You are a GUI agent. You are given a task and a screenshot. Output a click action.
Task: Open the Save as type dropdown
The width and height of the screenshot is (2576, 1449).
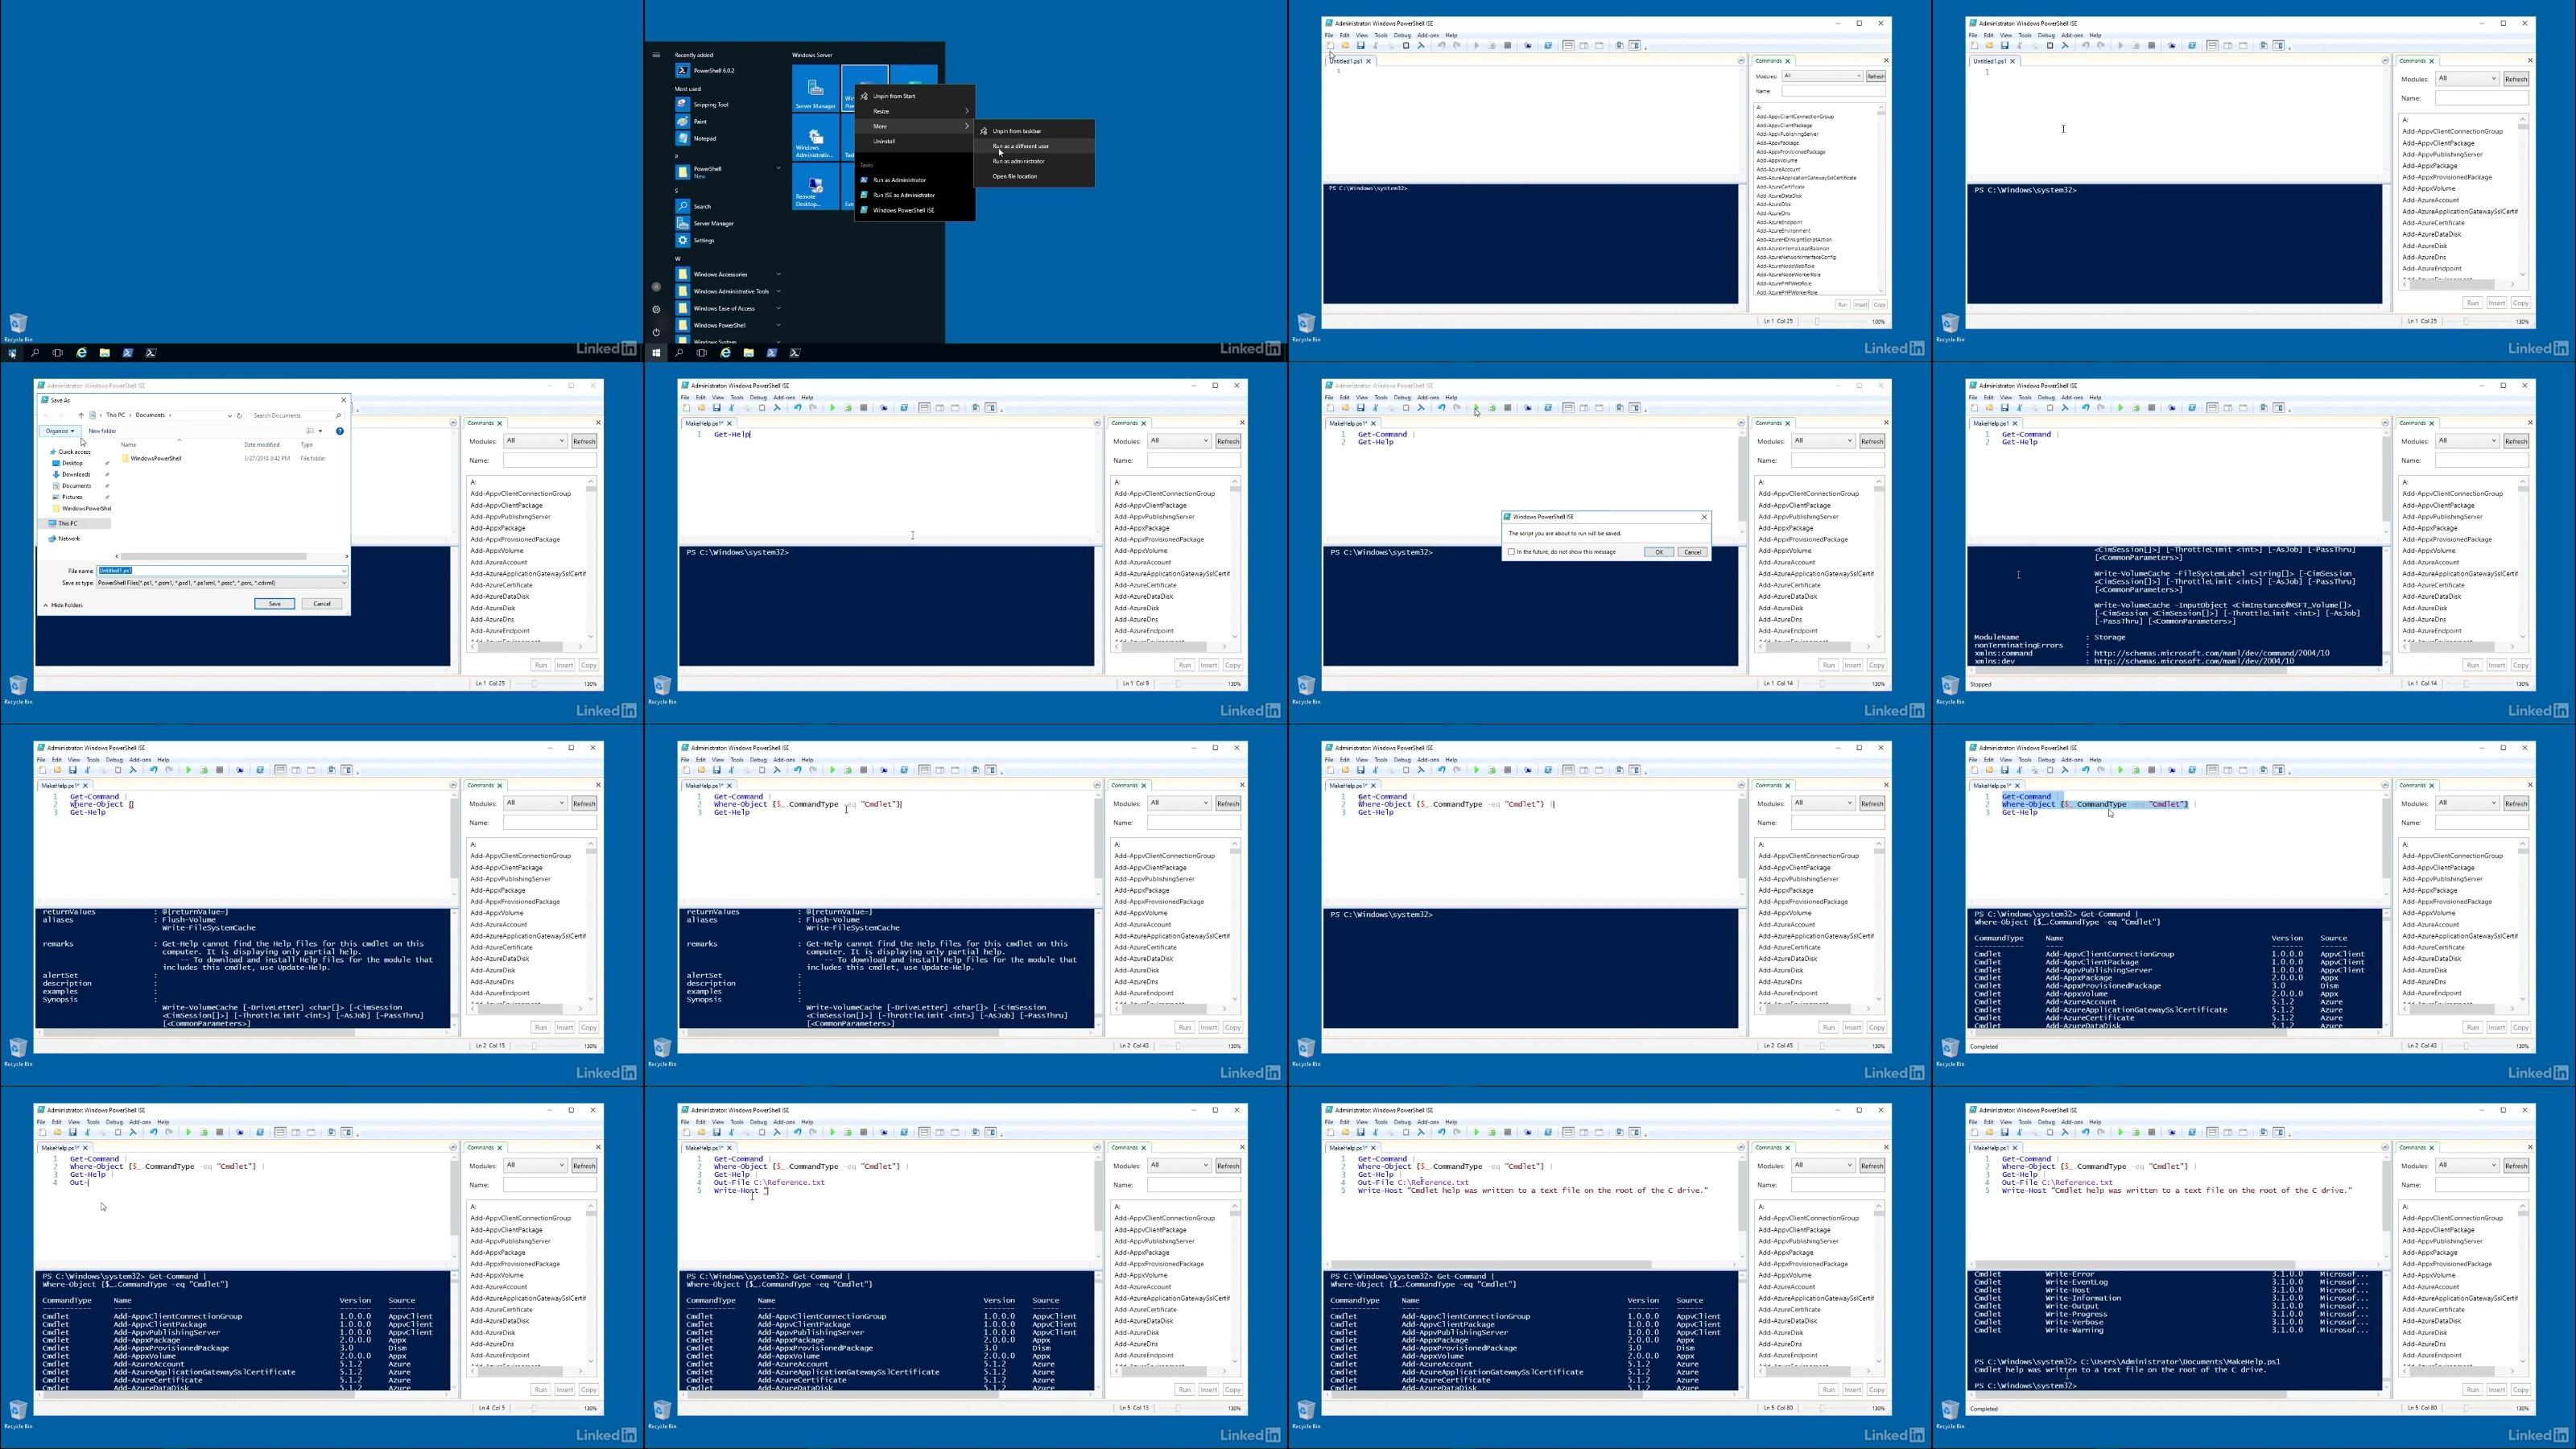tap(221, 583)
